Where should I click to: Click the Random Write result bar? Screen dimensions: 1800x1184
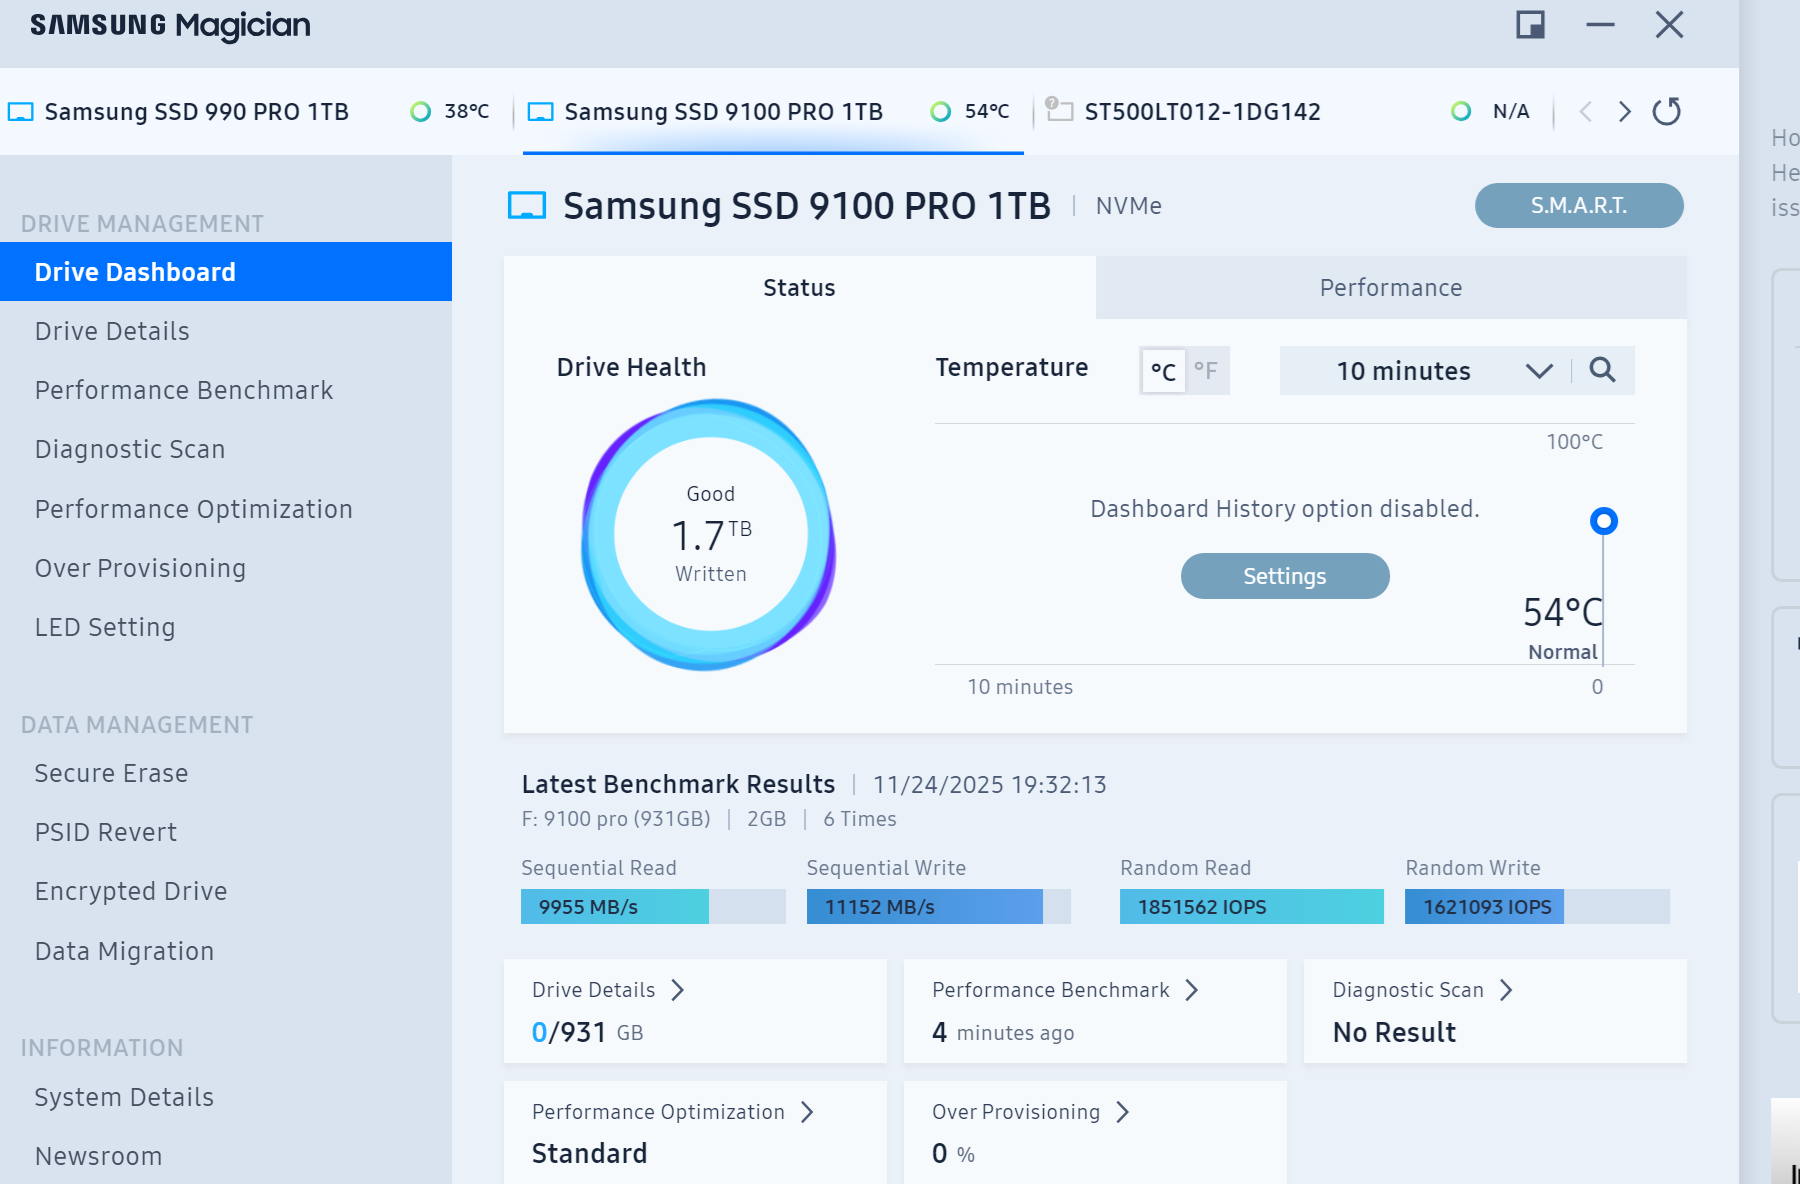tap(1537, 906)
